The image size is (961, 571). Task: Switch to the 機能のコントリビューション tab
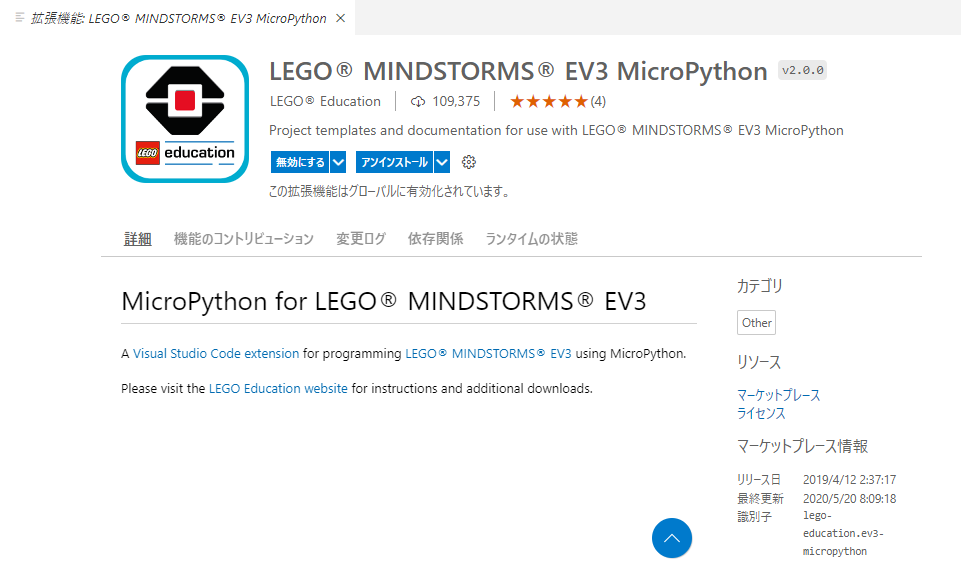point(243,239)
